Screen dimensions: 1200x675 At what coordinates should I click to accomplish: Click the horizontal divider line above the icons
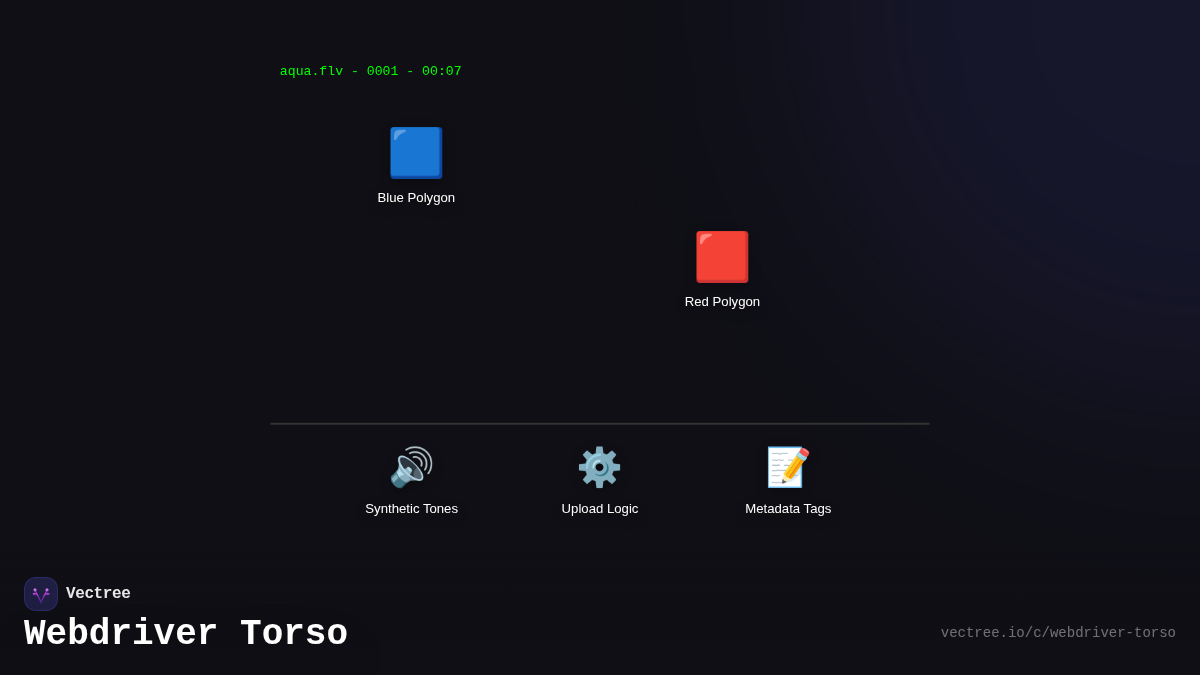(600, 422)
